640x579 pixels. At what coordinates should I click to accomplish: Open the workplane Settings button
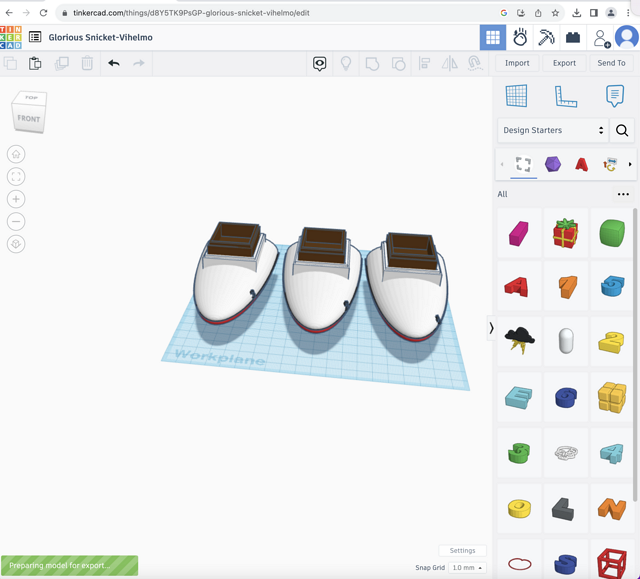(462, 550)
